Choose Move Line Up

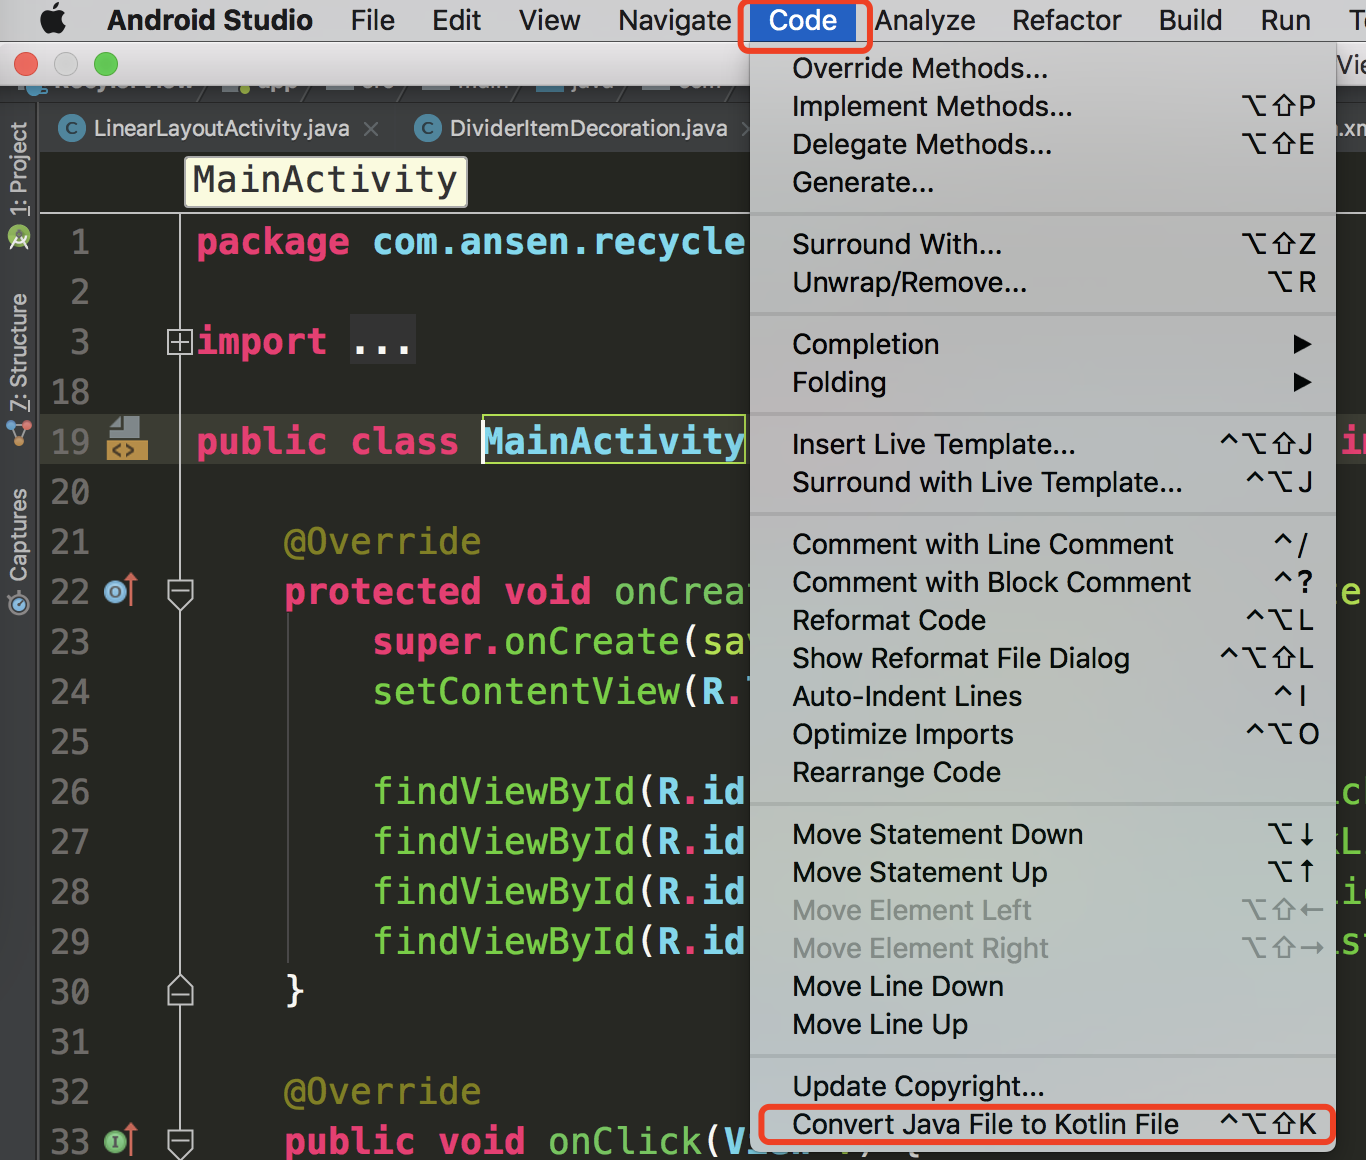point(1043,1024)
